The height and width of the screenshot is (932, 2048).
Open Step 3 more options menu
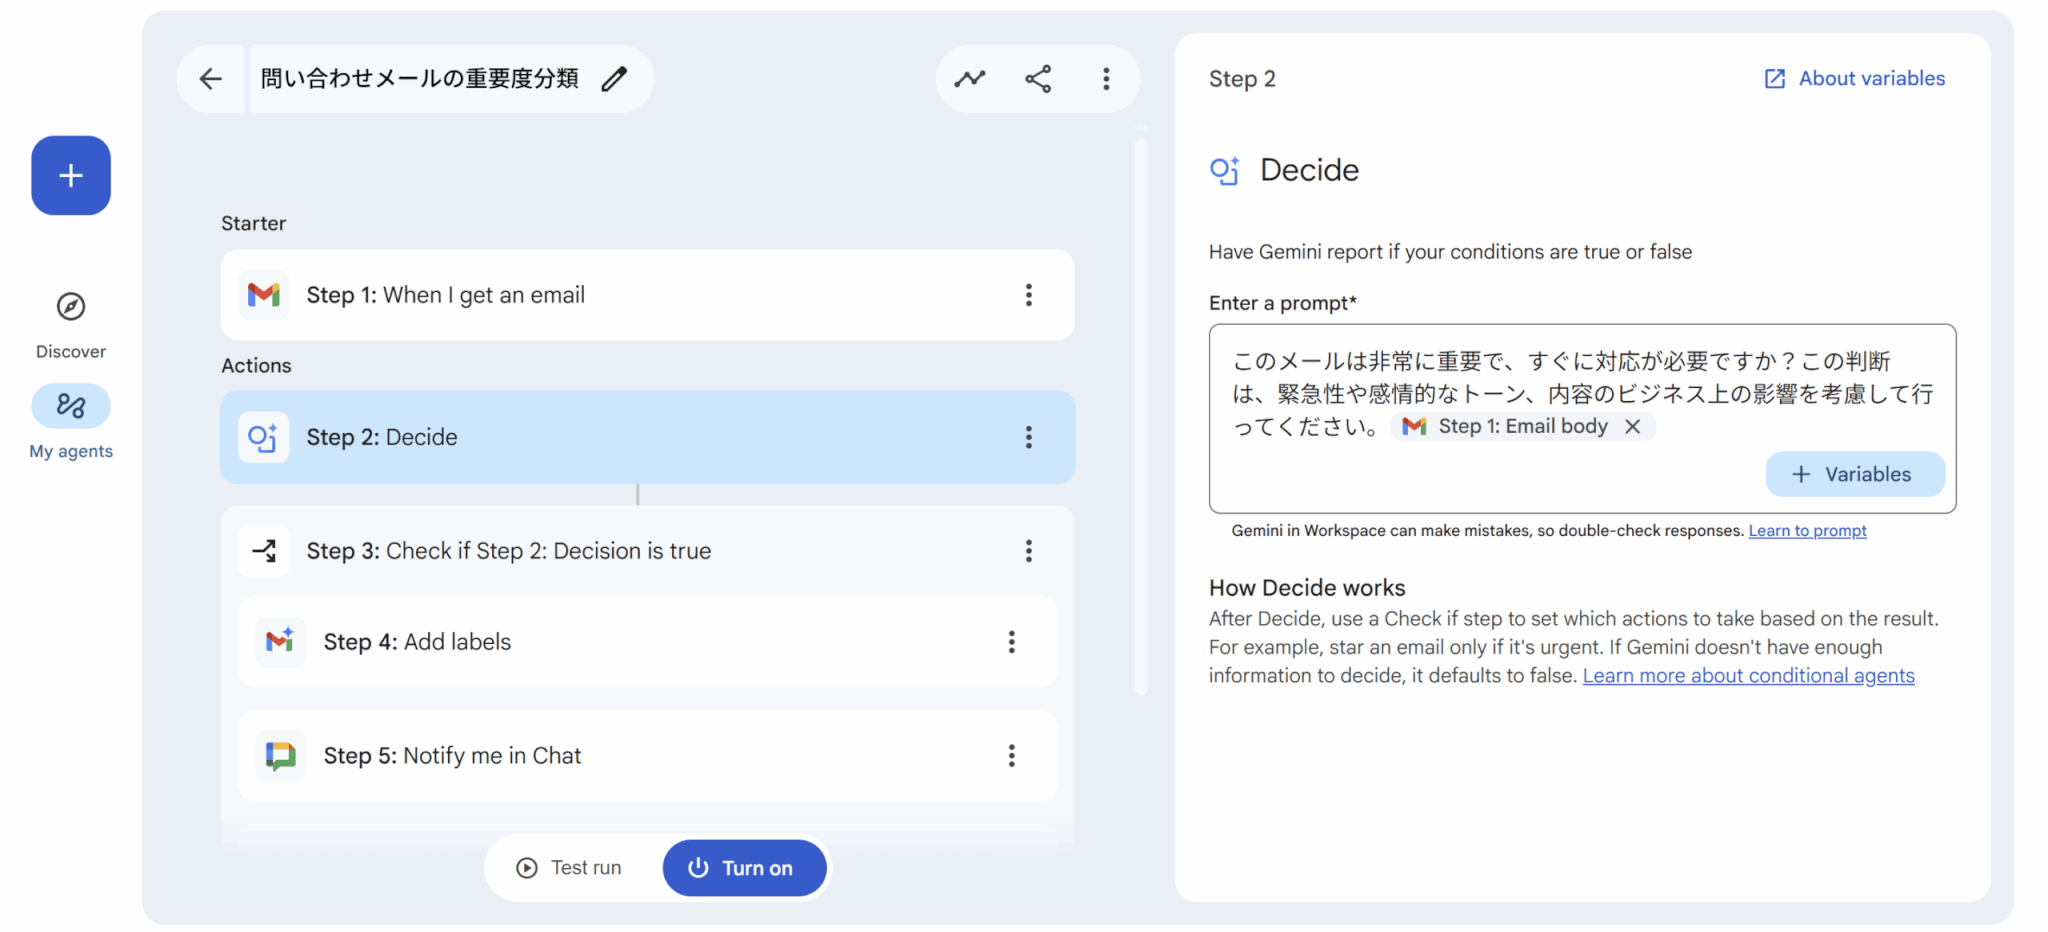[x=1028, y=551]
